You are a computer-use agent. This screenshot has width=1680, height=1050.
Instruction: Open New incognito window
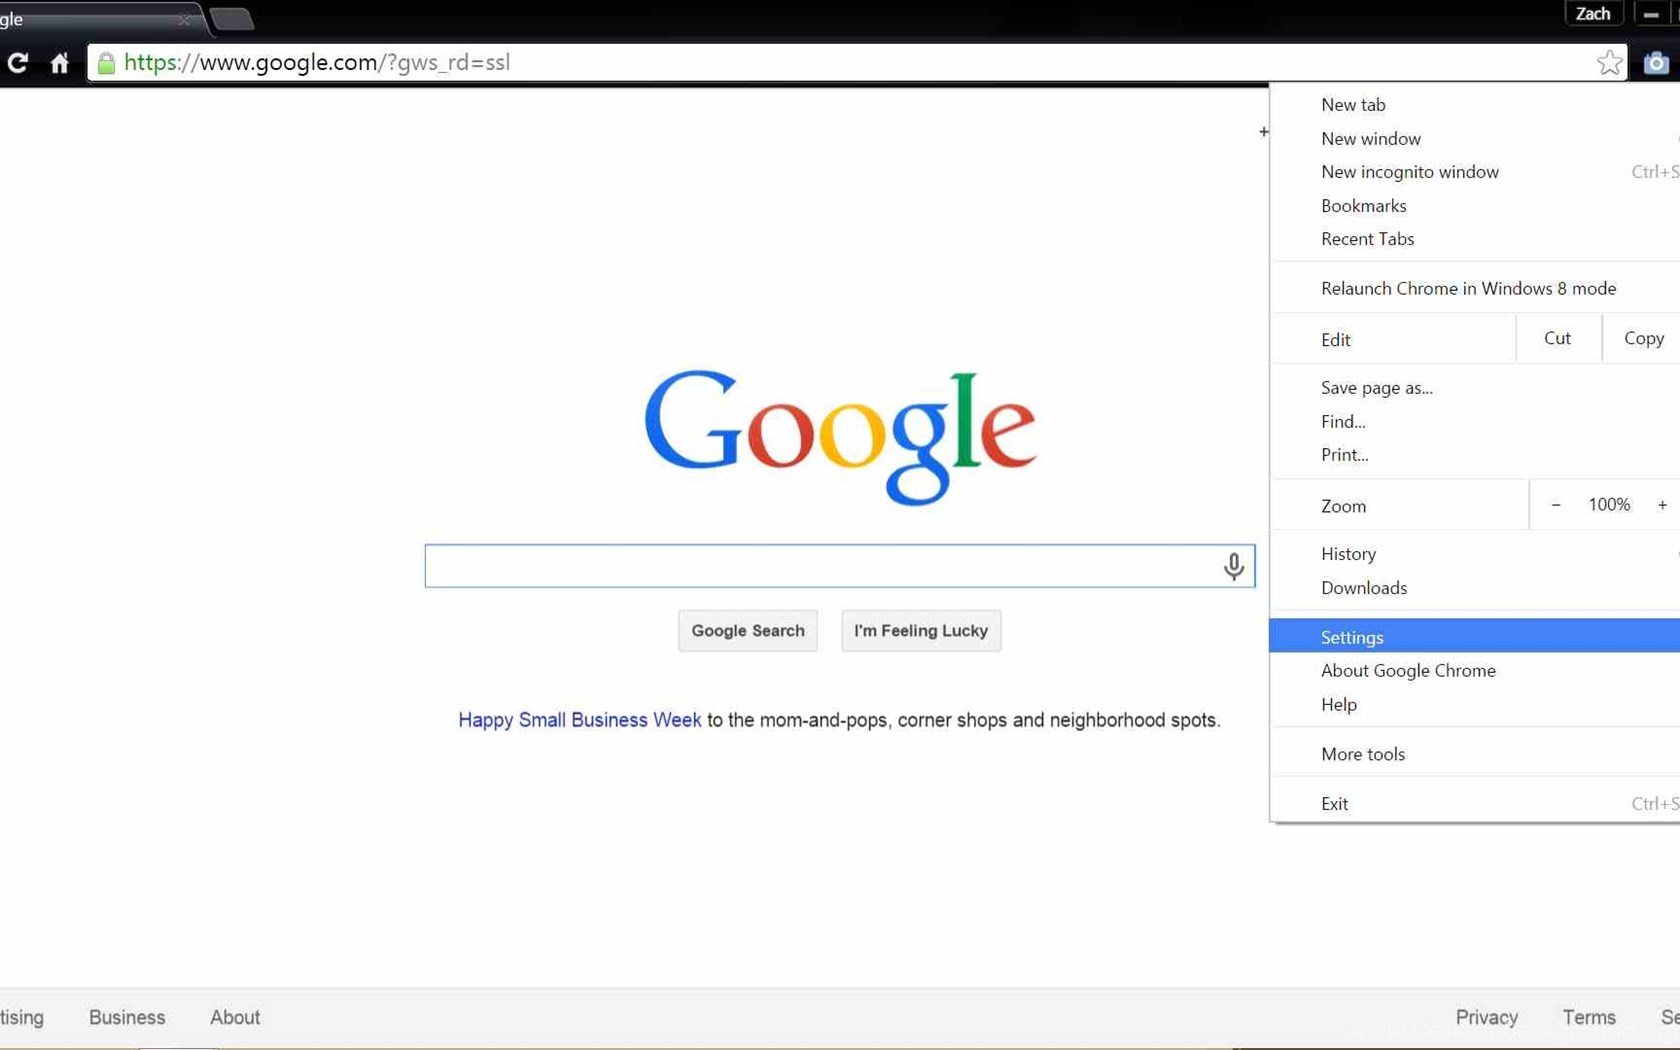point(1474,172)
